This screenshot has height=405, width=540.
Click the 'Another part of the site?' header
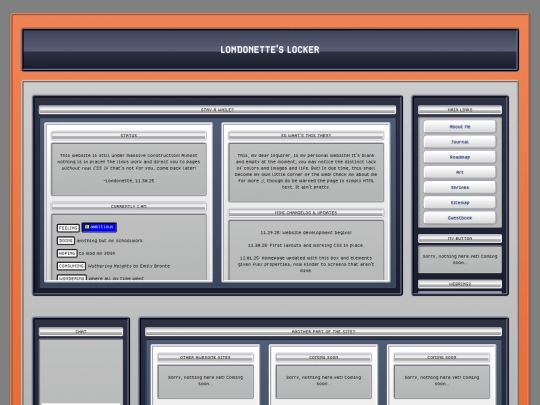pyautogui.click(x=323, y=331)
